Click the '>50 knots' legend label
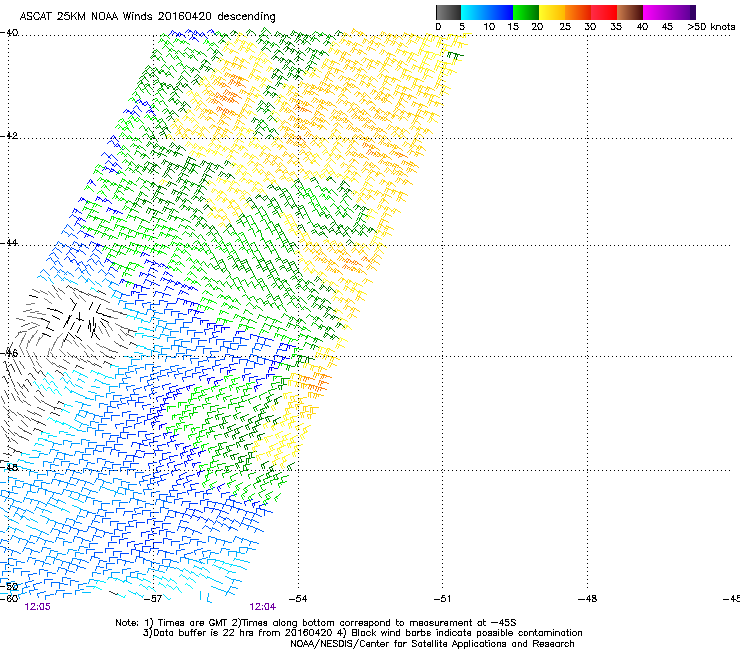The height and width of the screenshot is (650, 740). 711,27
